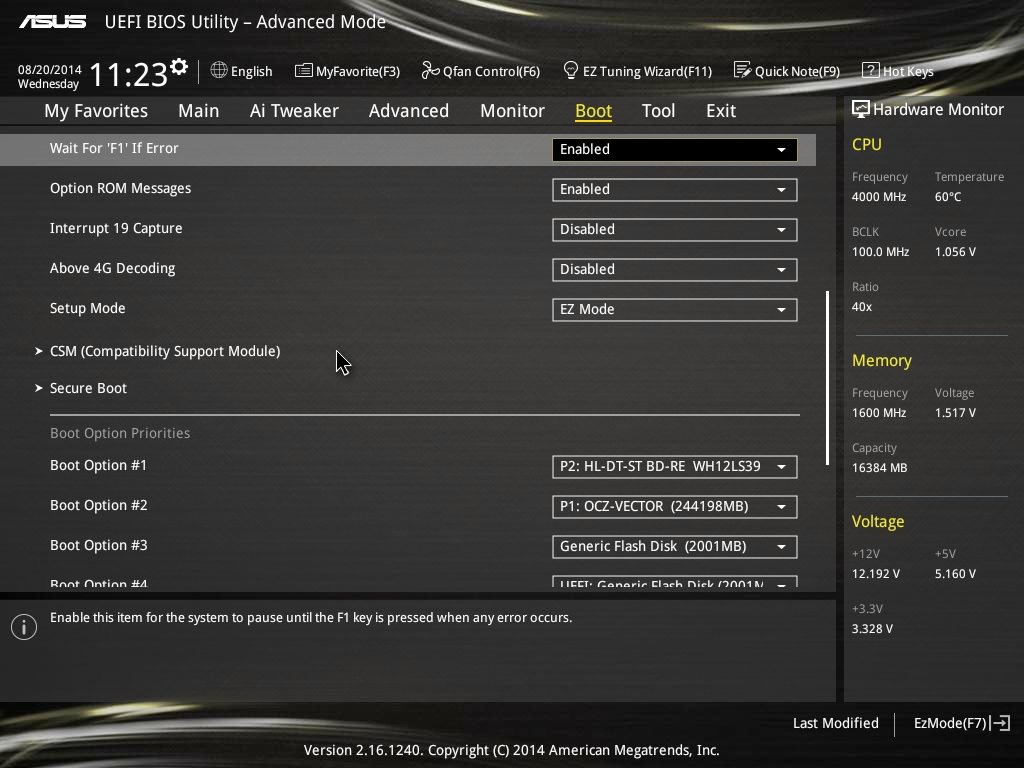
Task: Start EZ Tuning Wizard(F11)
Action: pos(637,71)
